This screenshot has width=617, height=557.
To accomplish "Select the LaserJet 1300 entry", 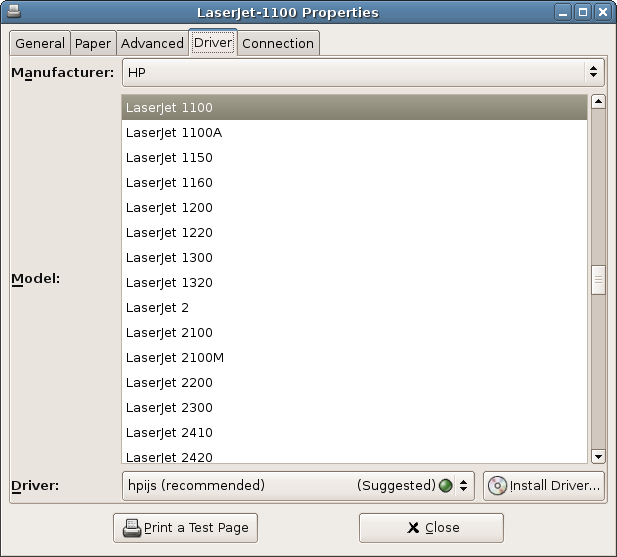I will [x=354, y=257].
